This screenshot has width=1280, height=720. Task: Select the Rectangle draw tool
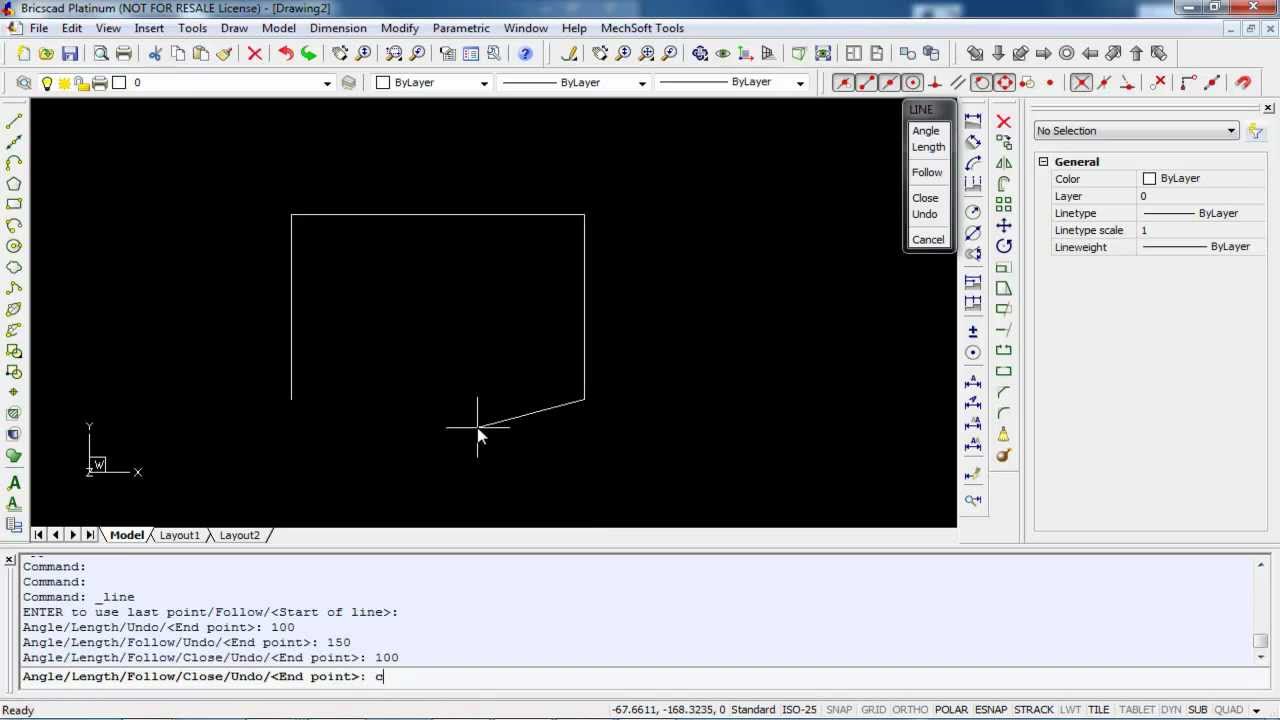click(14, 204)
